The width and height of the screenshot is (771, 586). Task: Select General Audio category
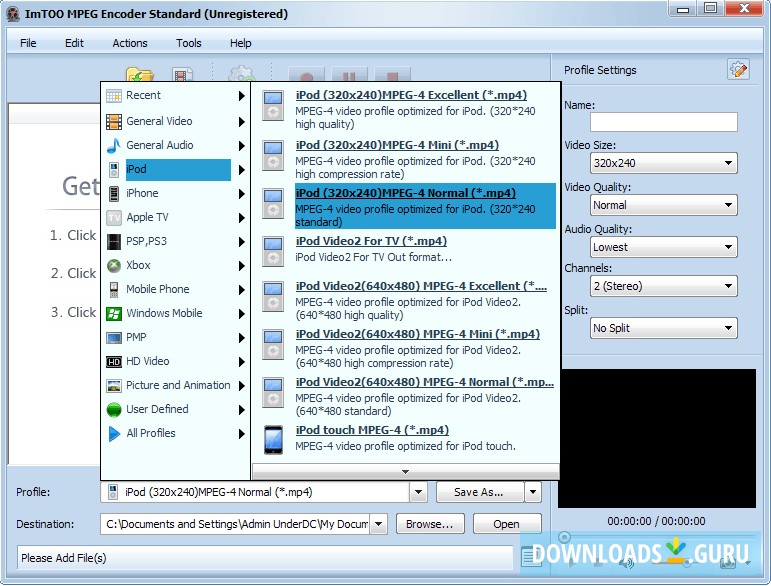159,146
